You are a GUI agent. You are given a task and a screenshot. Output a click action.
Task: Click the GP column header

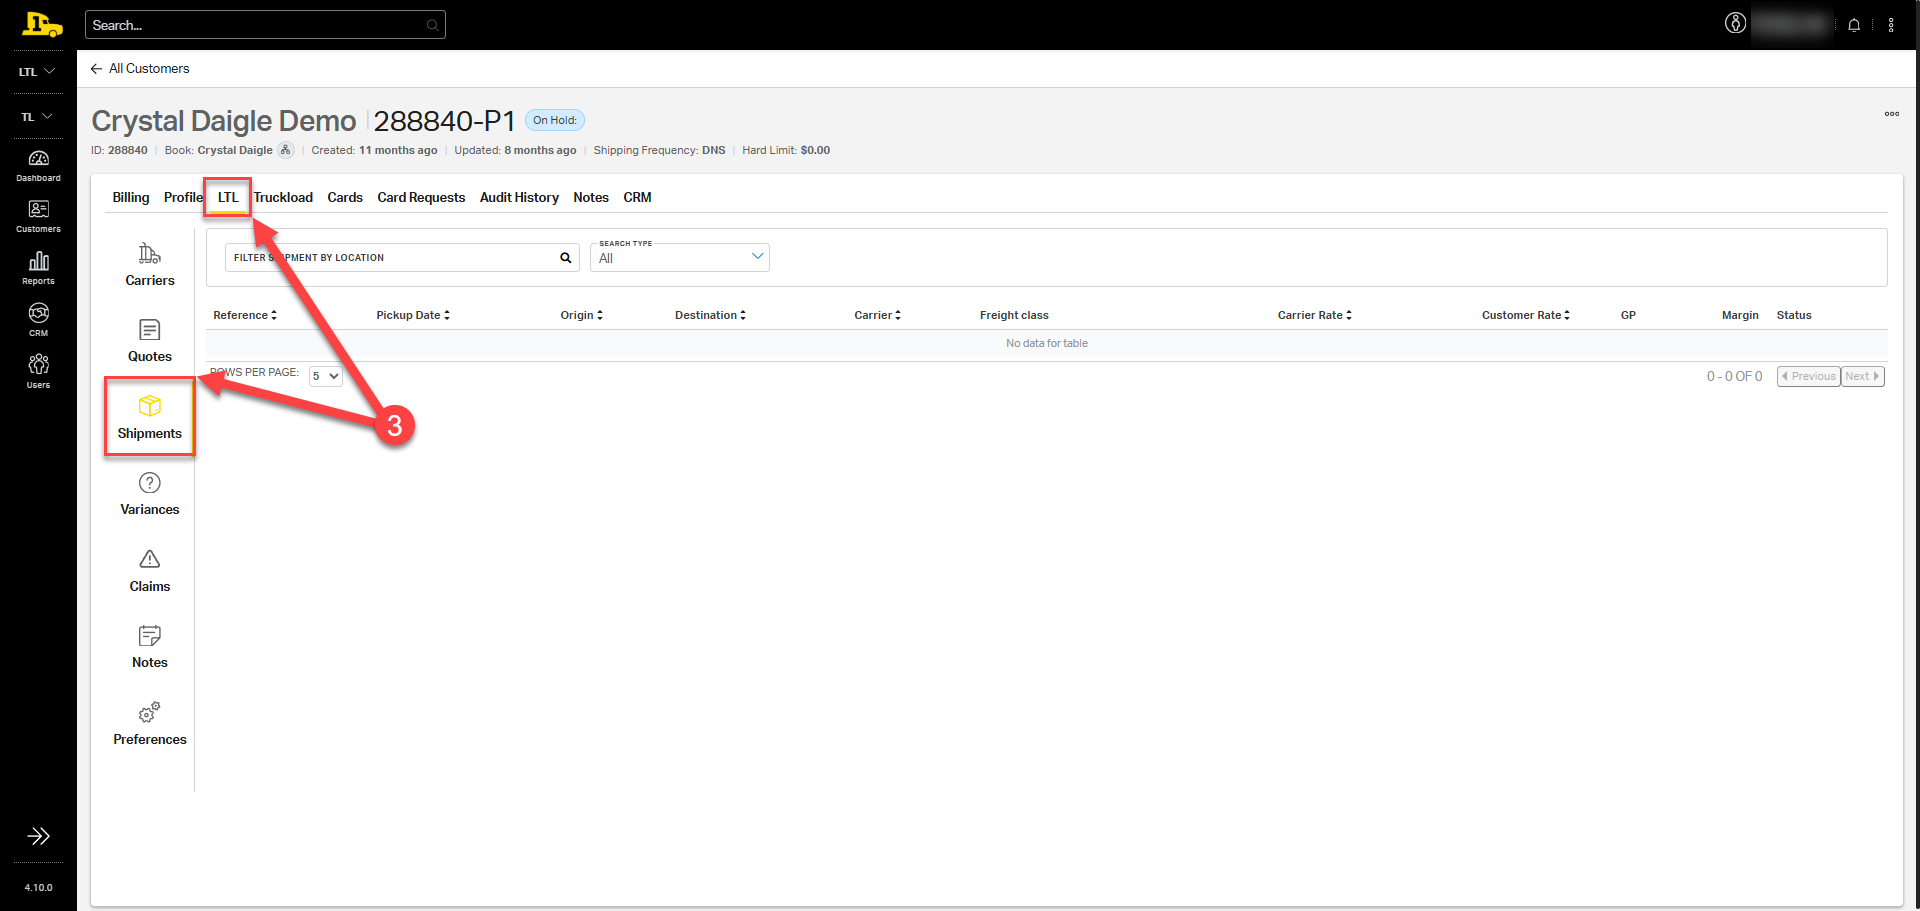[x=1628, y=315]
